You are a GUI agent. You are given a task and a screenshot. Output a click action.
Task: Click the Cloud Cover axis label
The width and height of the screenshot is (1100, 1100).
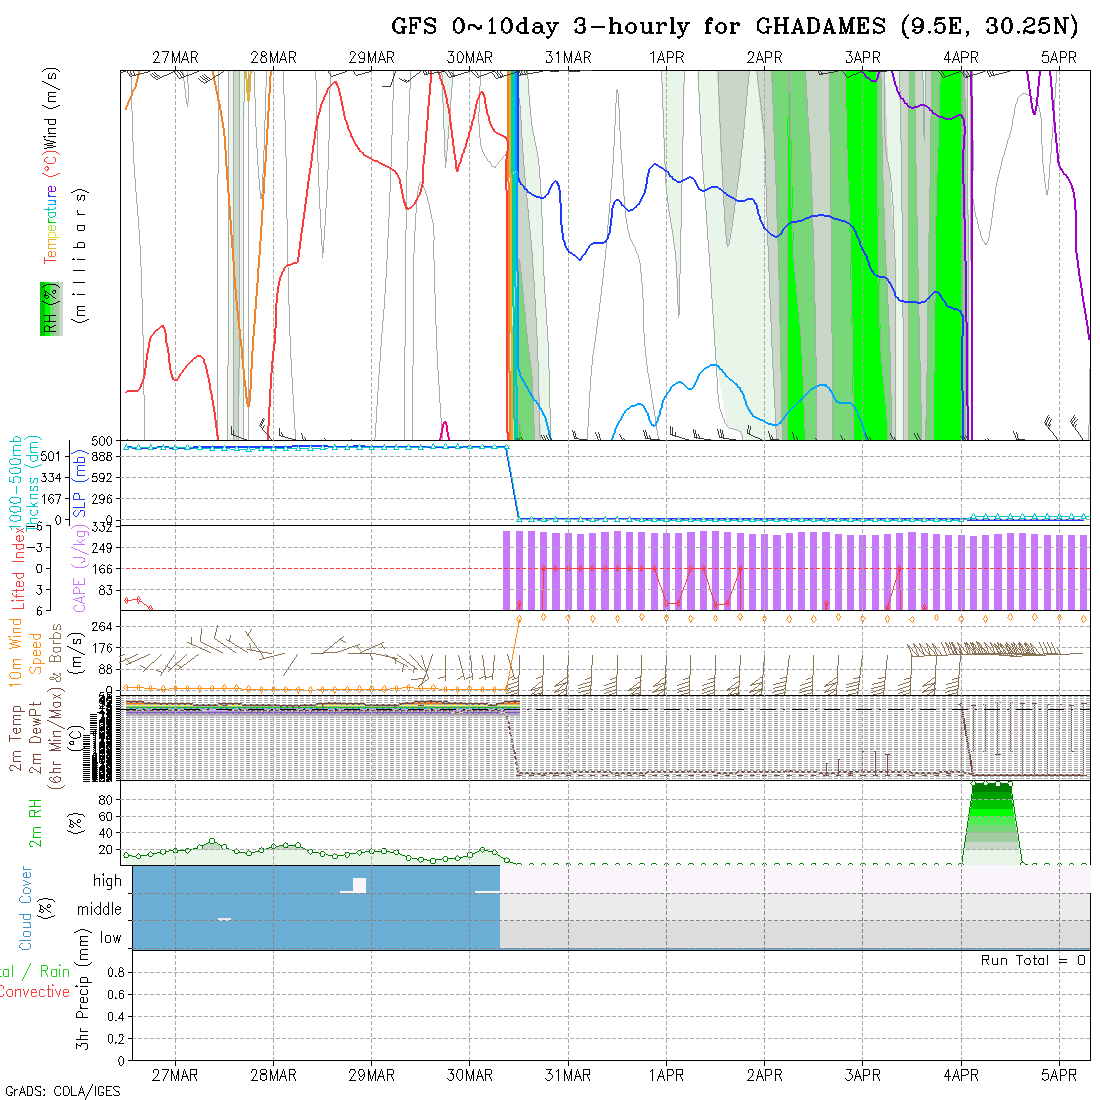pyautogui.click(x=26, y=908)
